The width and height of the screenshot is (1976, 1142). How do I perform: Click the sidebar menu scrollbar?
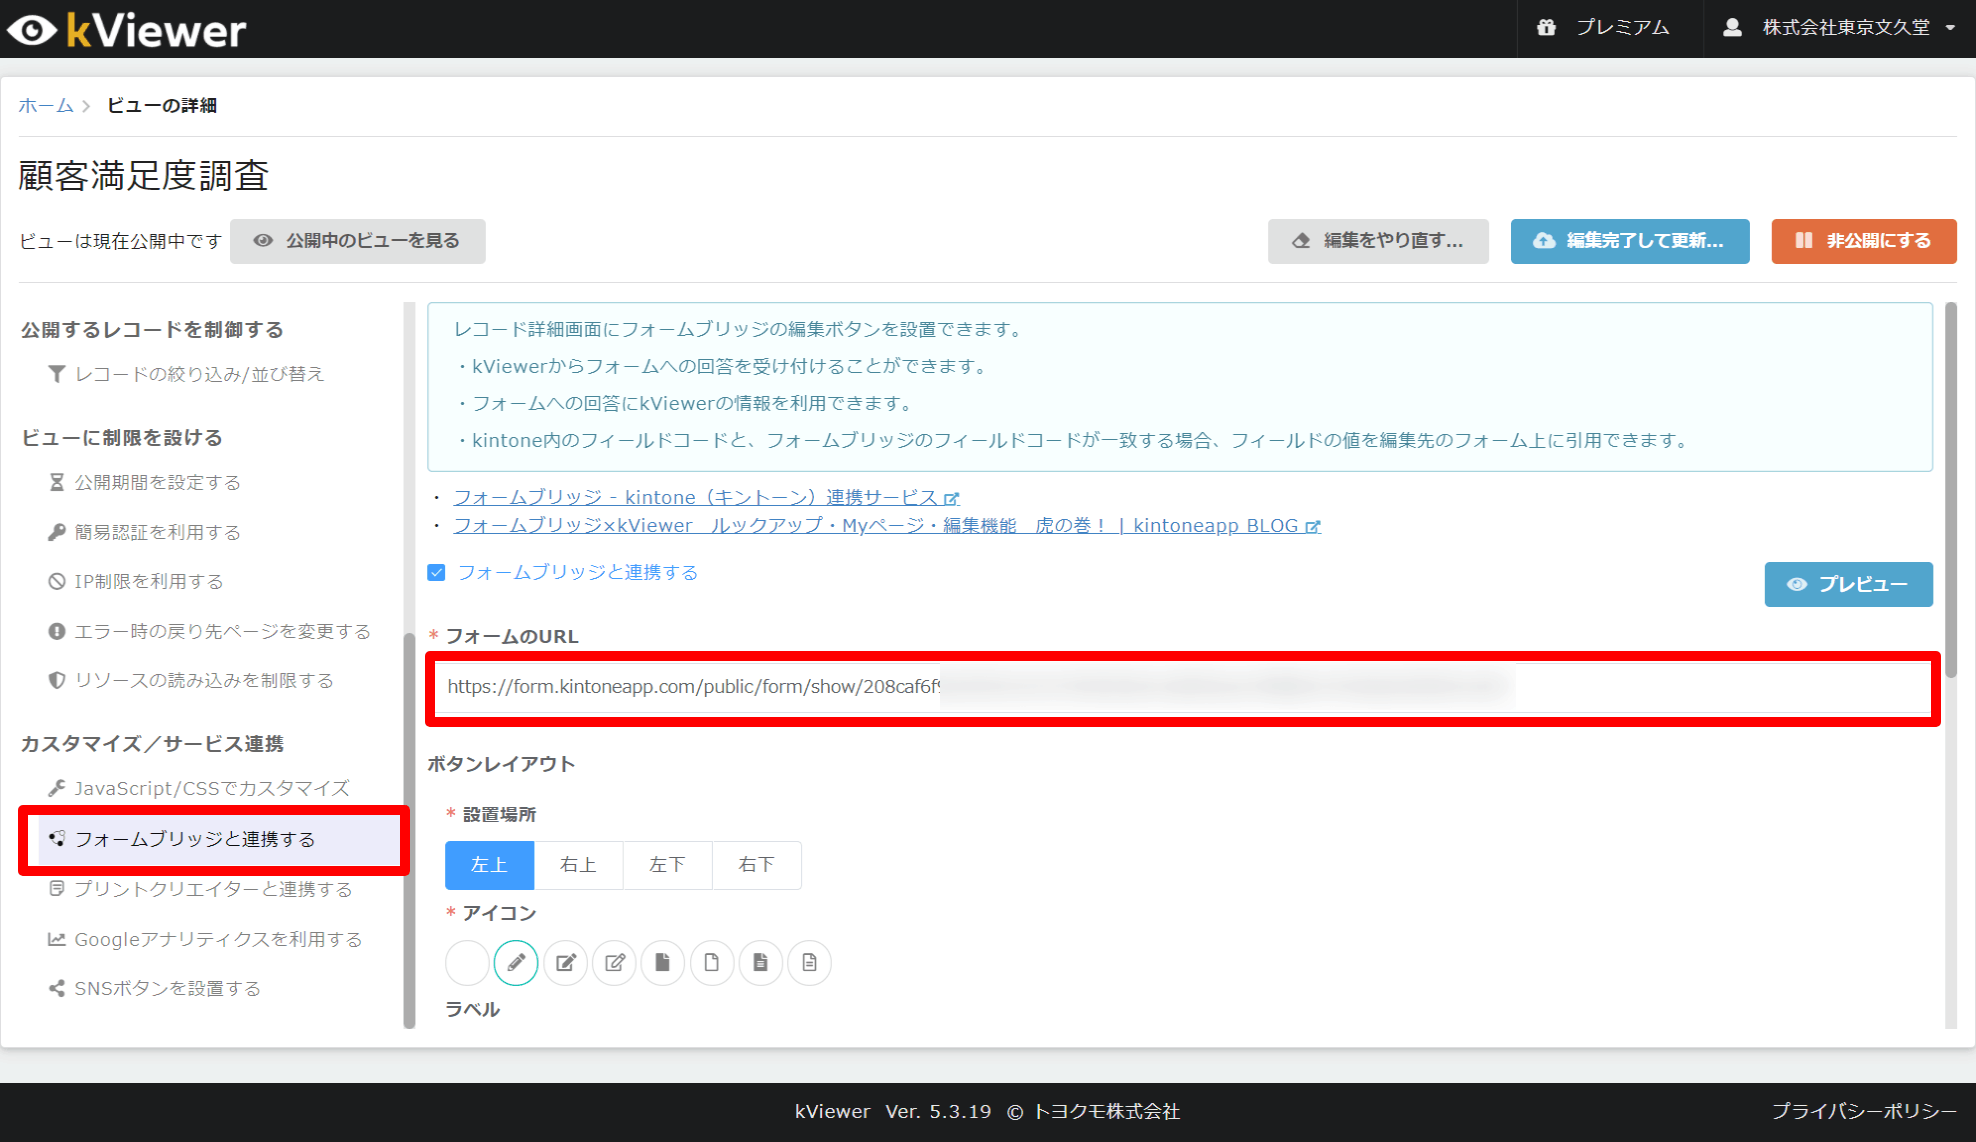[x=409, y=830]
